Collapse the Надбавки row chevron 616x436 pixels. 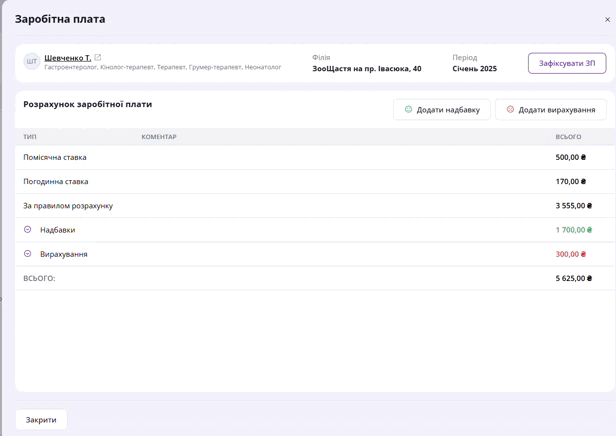(28, 229)
